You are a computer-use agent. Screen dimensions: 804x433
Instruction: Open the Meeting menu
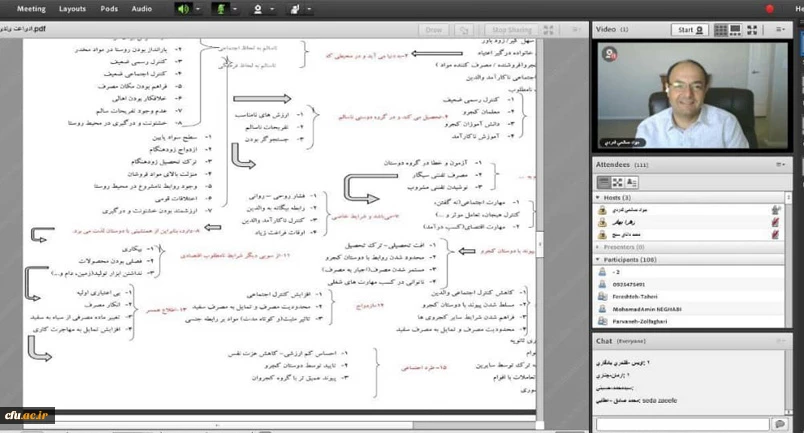click(x=31, y=8)
